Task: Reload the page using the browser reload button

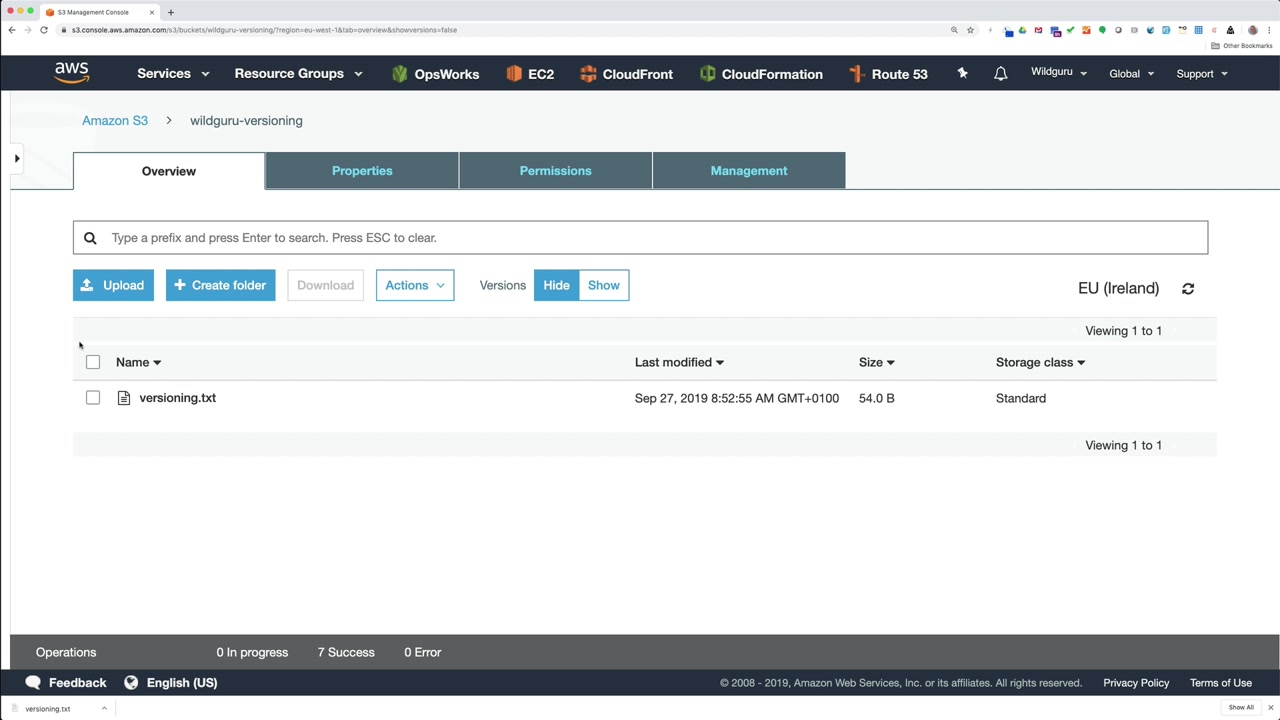Action: (x=44, y=30)
